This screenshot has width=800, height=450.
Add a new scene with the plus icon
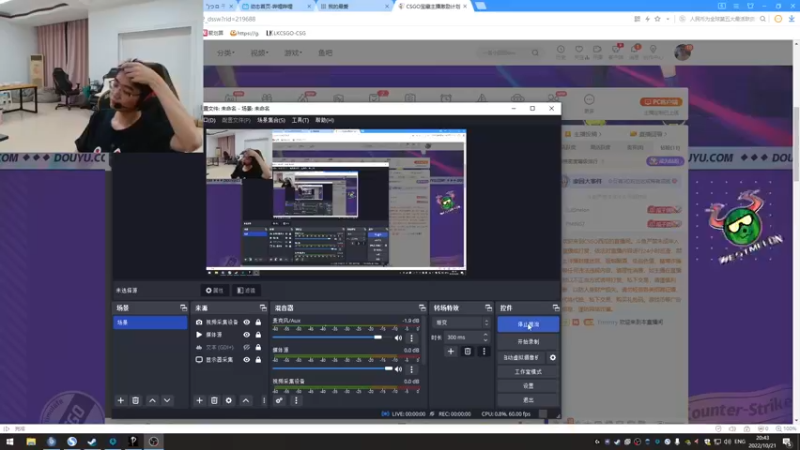tap(121, 401)
